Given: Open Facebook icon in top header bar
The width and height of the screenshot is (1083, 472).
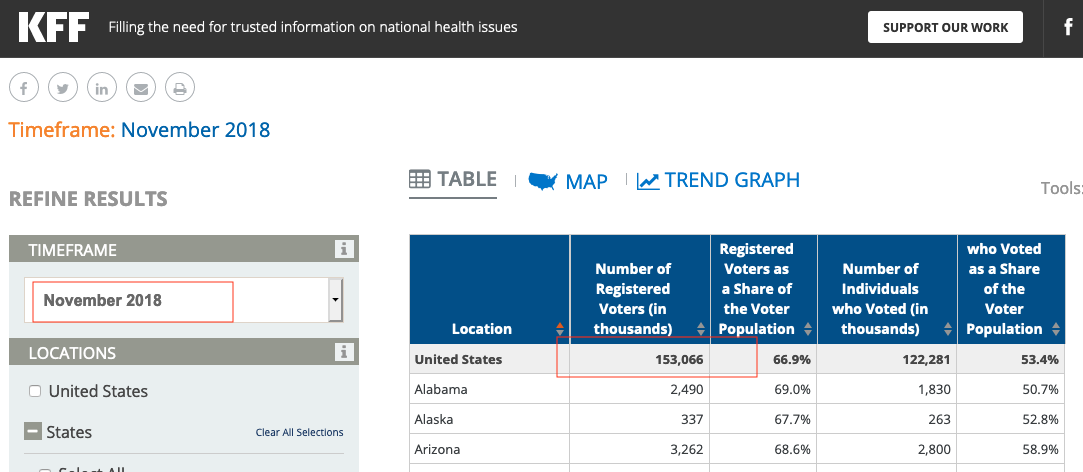Looking at the screenshot, I should [1068, 28].
